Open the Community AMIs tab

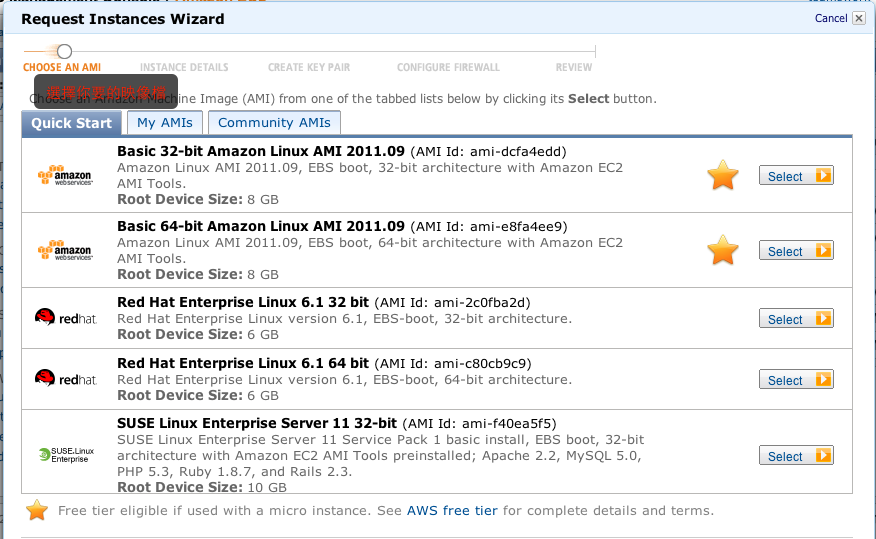274,123
